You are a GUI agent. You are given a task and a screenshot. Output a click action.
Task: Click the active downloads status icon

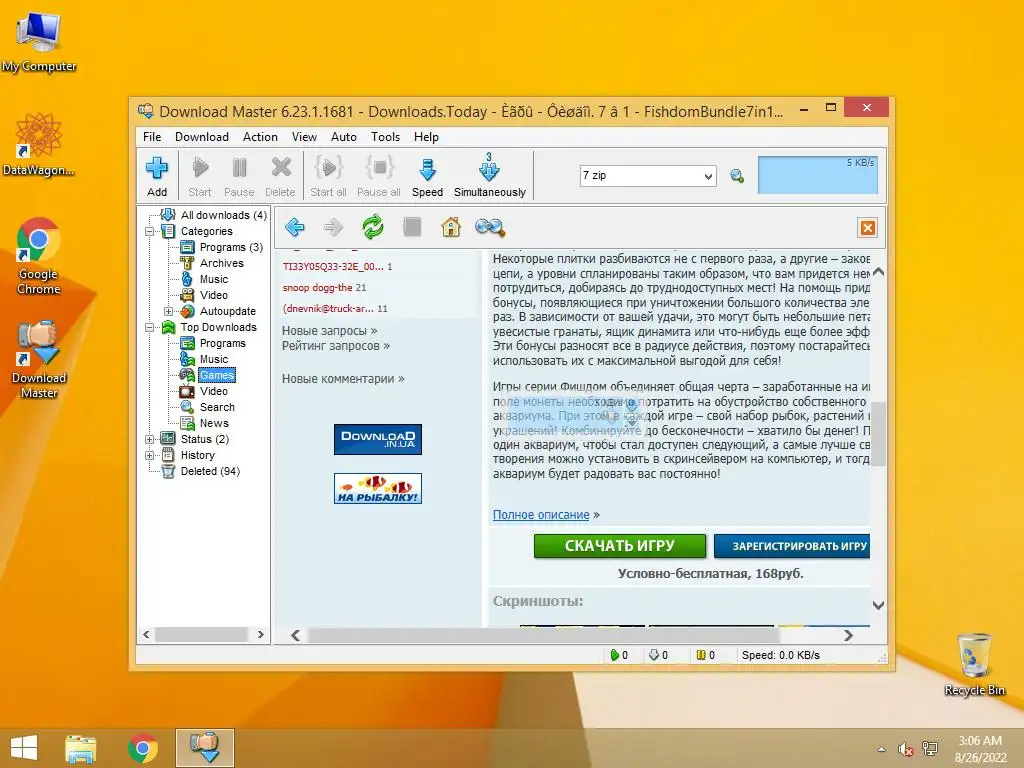615,655
